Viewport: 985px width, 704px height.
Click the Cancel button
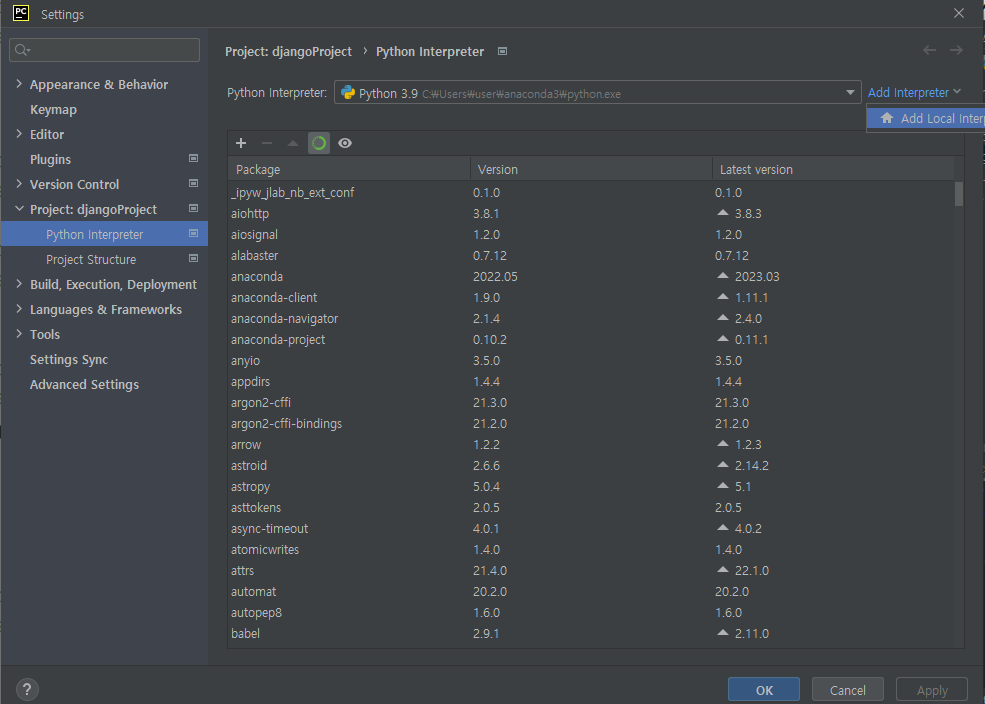[847, 690]
